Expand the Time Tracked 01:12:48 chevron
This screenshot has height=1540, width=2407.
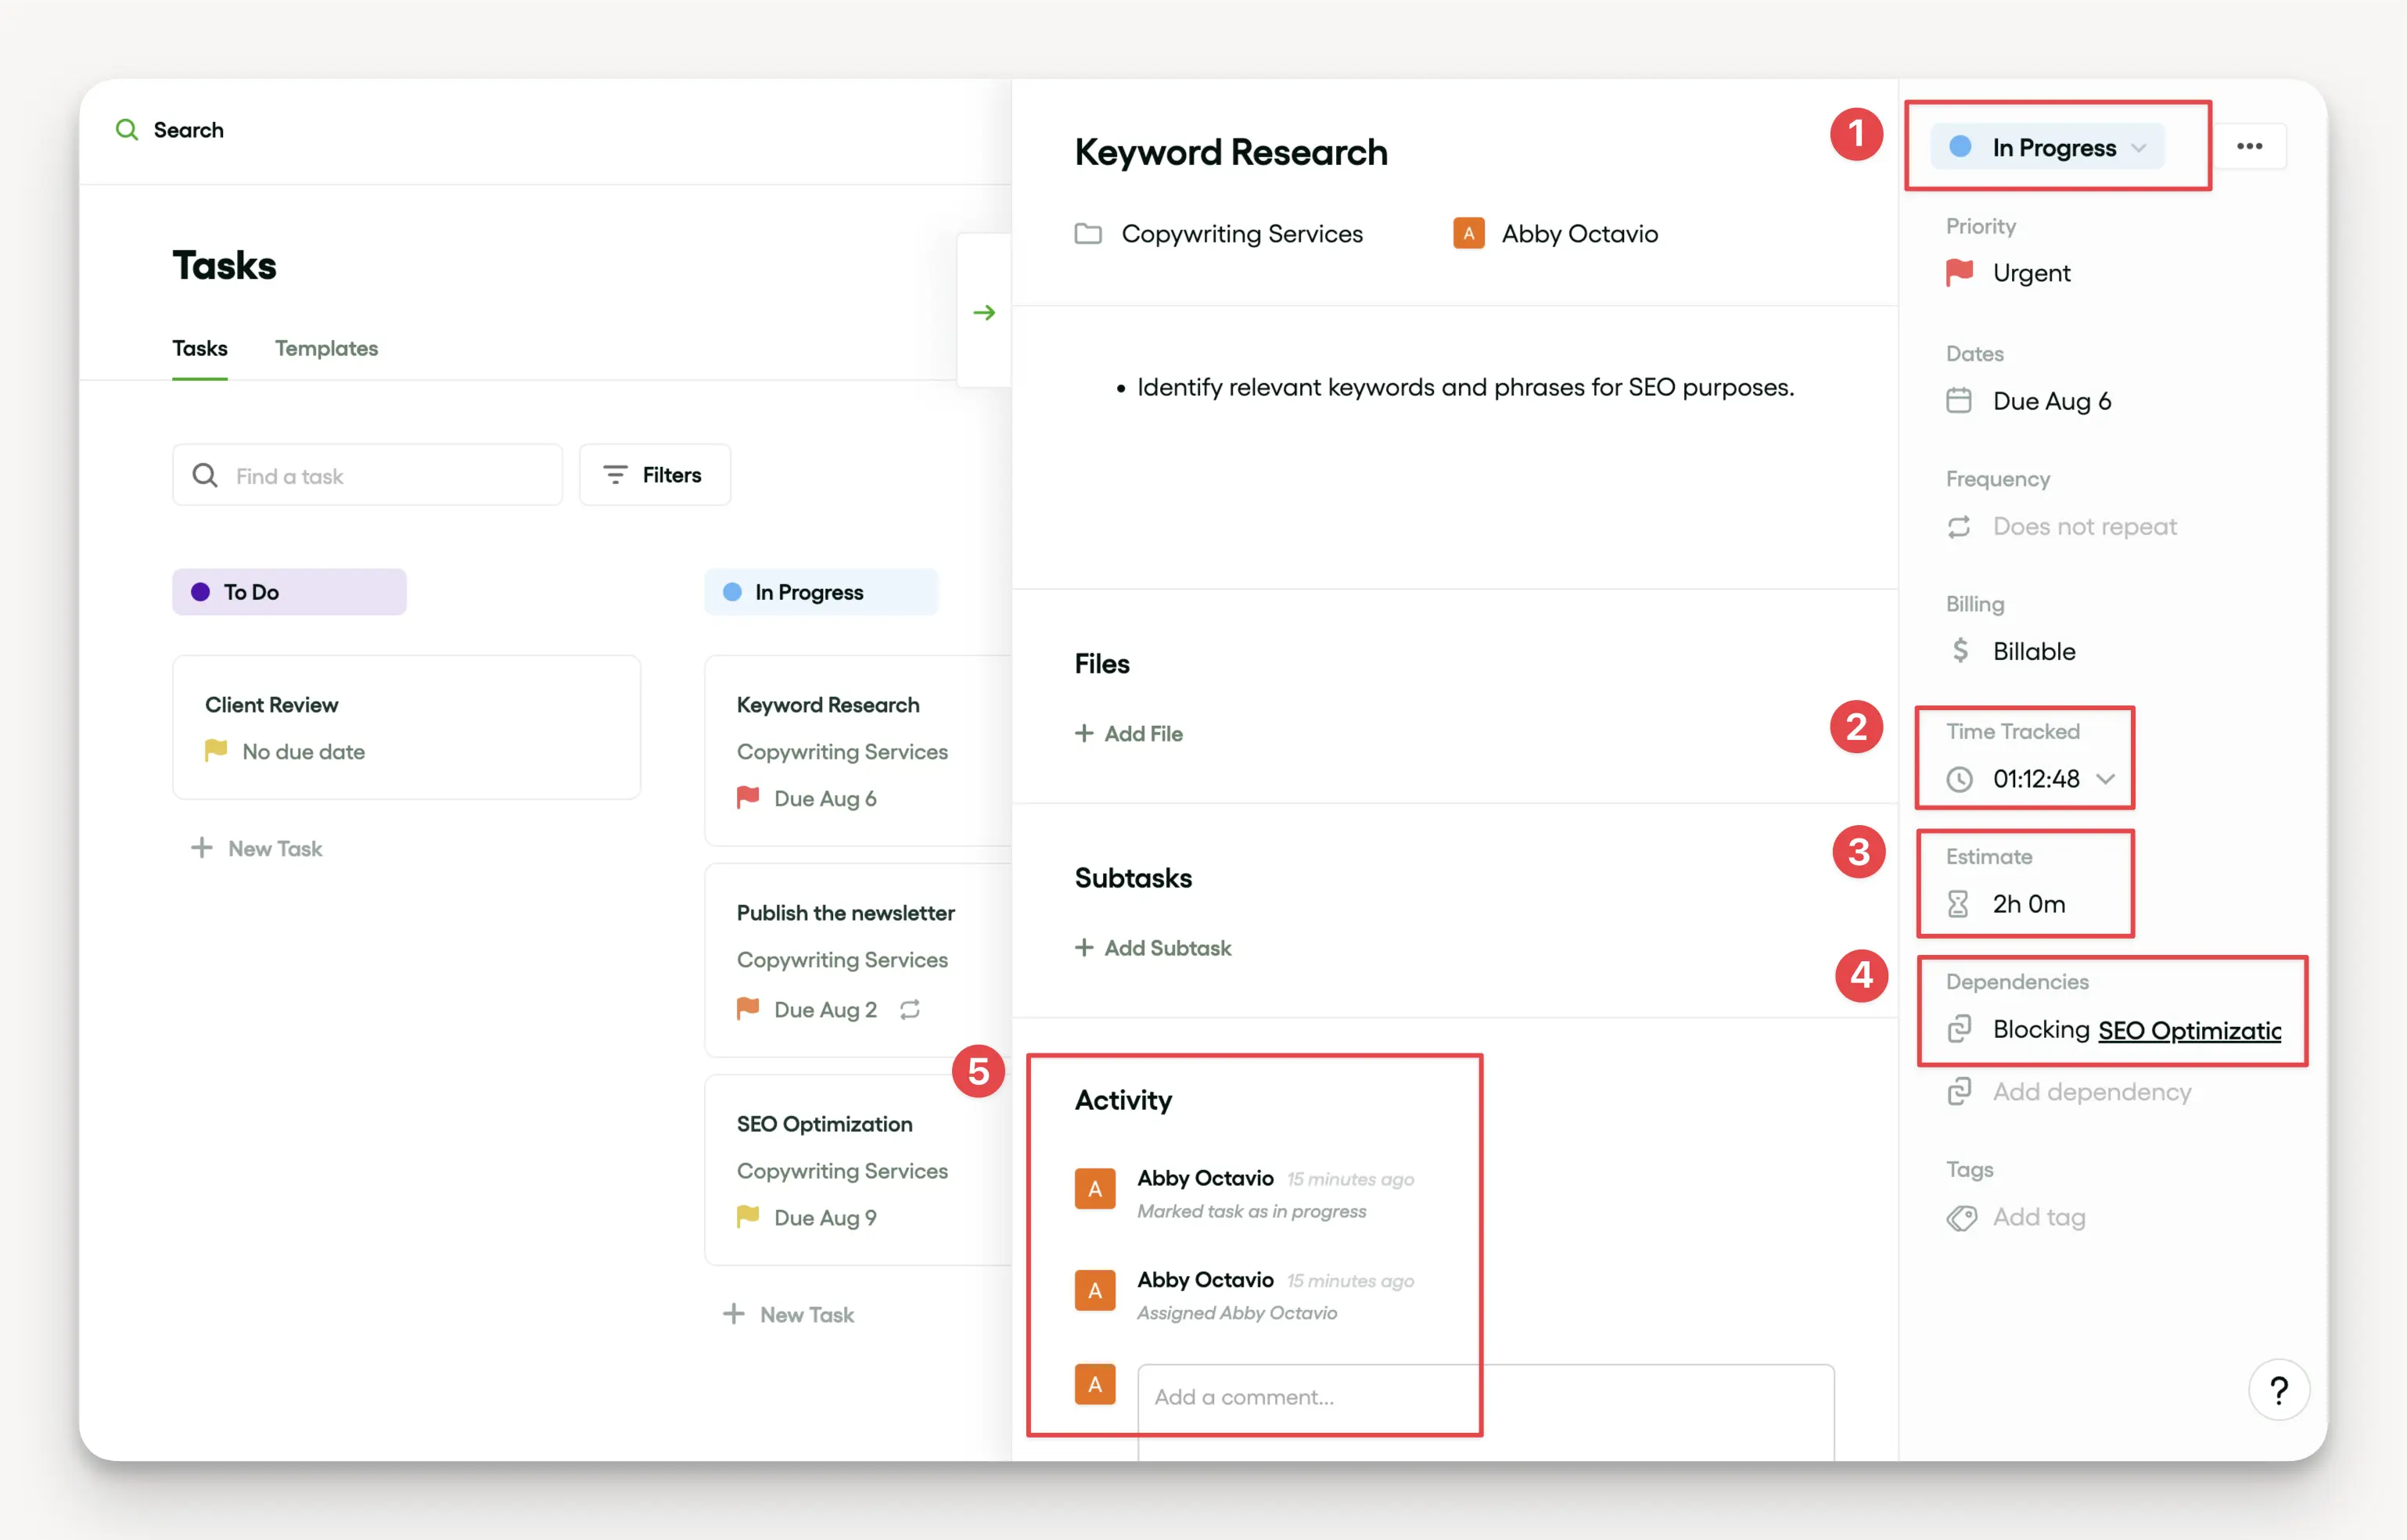pyautogui.click(x=2106, y=779)
